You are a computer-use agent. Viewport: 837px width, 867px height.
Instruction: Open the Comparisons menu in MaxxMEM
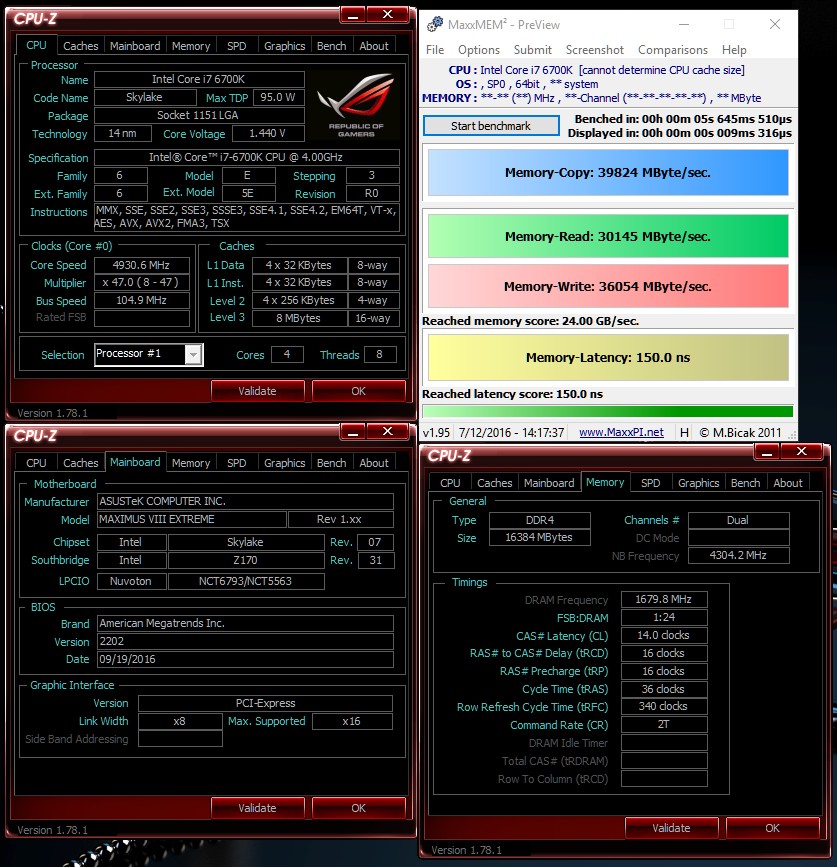coord(672,50)
